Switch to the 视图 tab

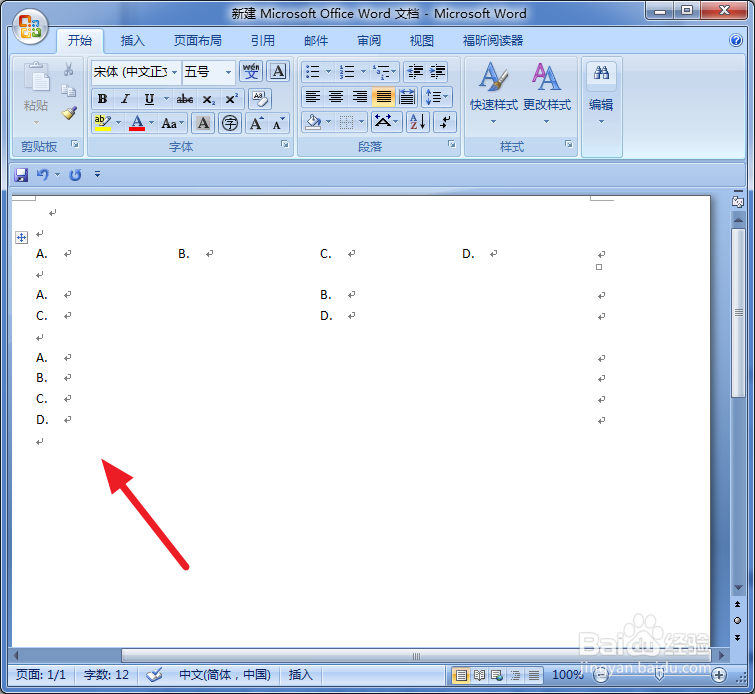click(x=422, y=41)
